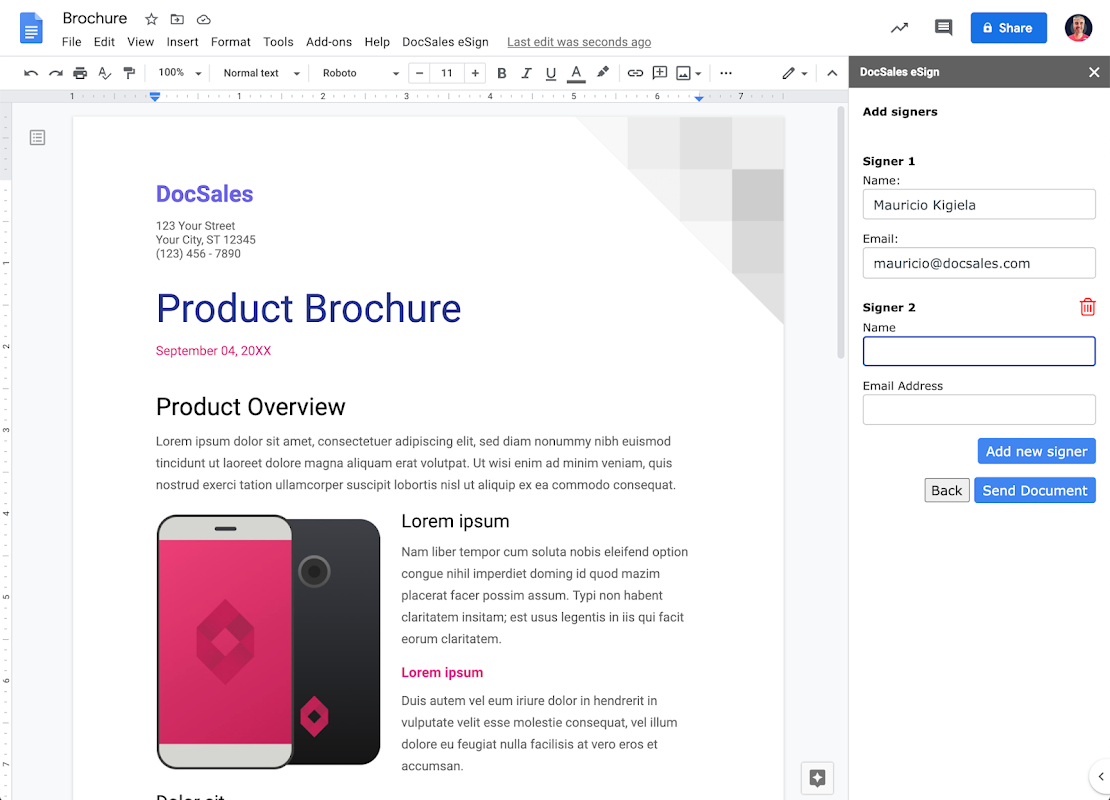Hide side panel chevron arrow
Viewport: 1110px width, 800px height.
pos(1100,777)
